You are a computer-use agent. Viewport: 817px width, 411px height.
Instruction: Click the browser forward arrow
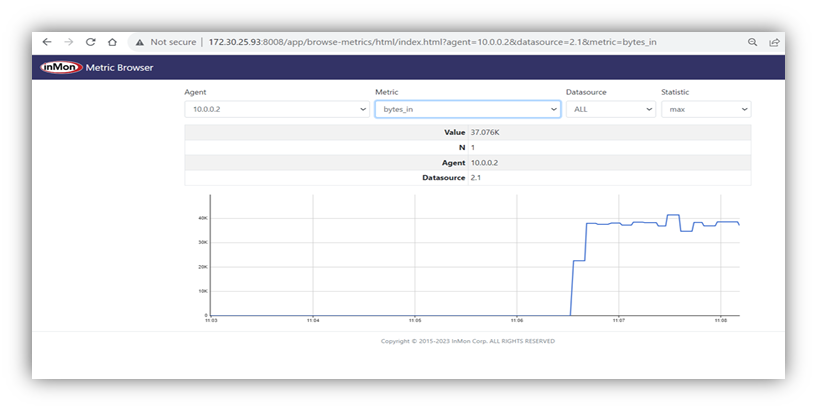tap(68, 43)
